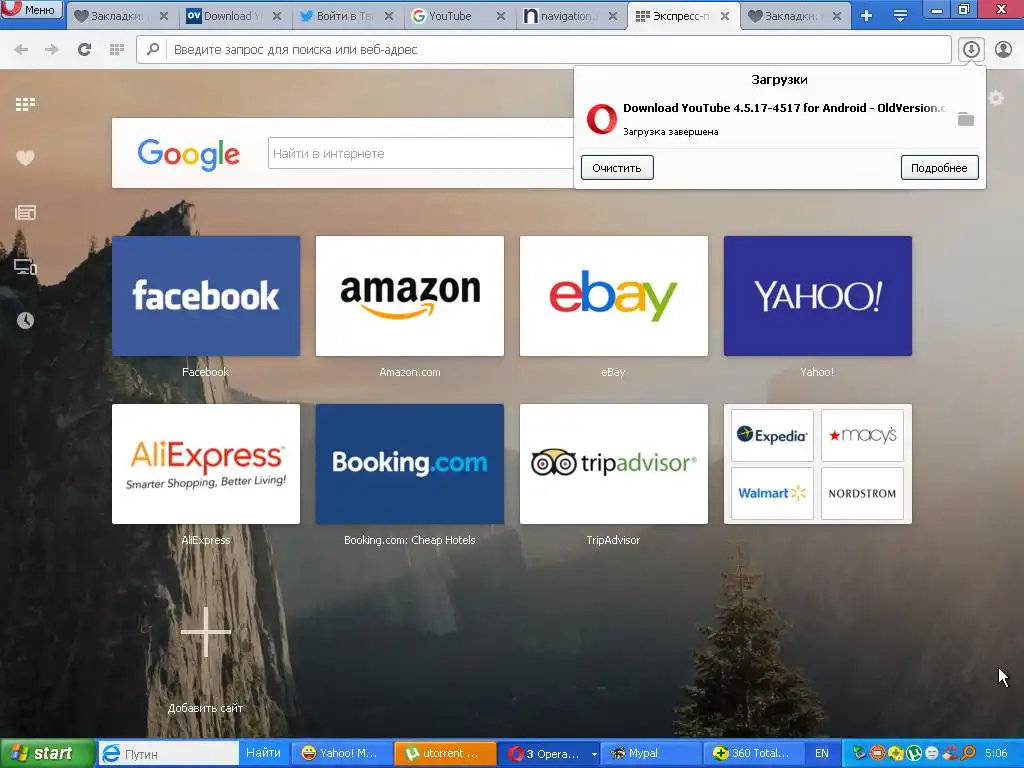Open the Mypal taskbar item
Viewport: 1024px width, 768px height.
649,753
